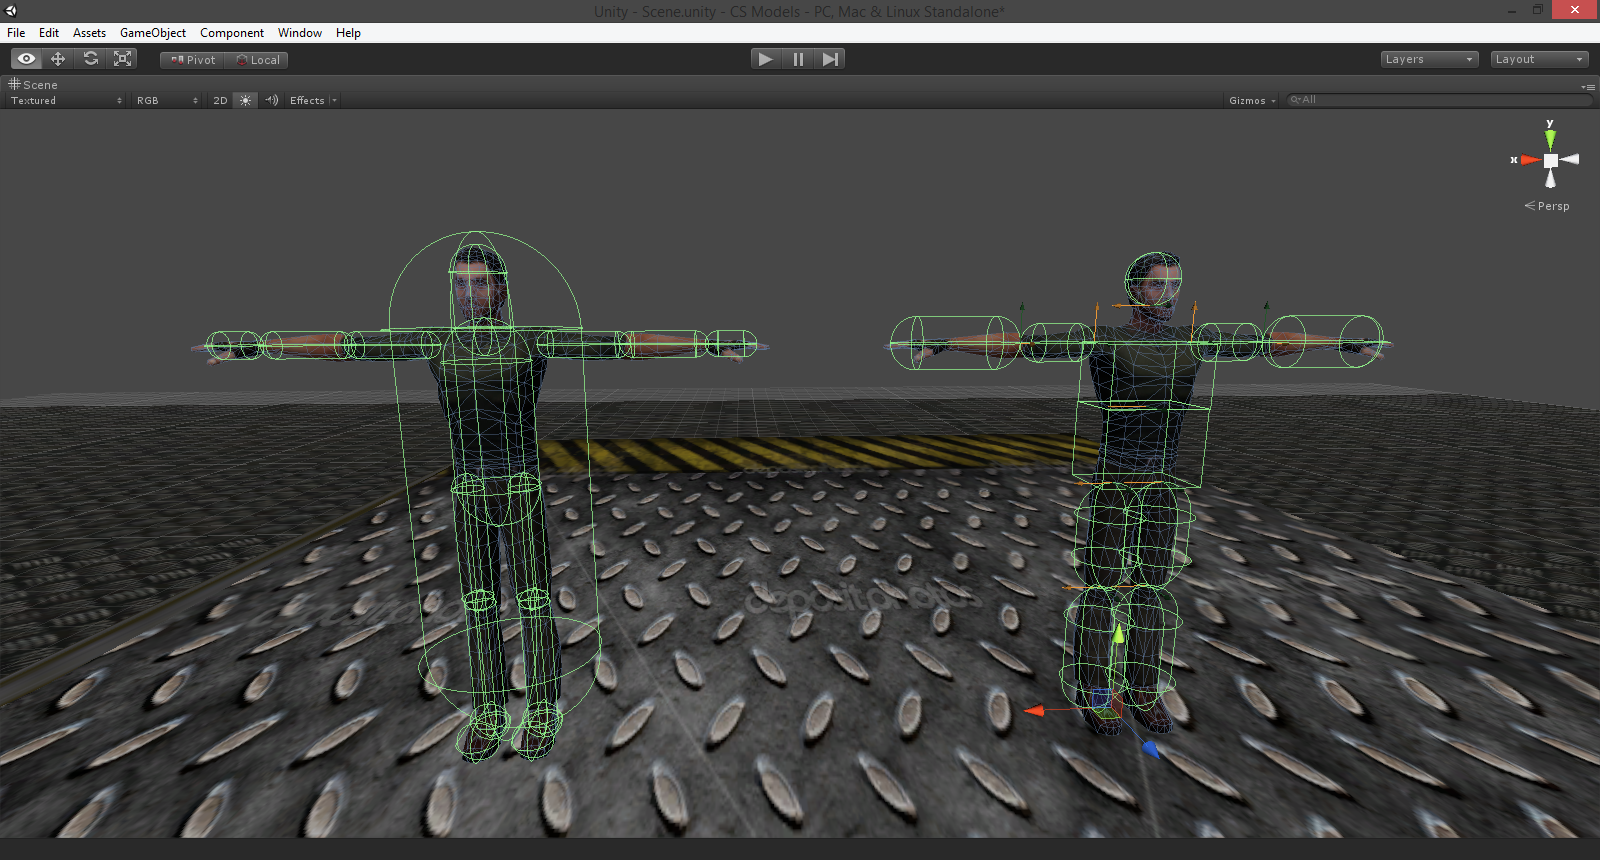Click the Step forward button
Image resolution: width=1600 pixels, height=860 pixels.
pos(830,59)
